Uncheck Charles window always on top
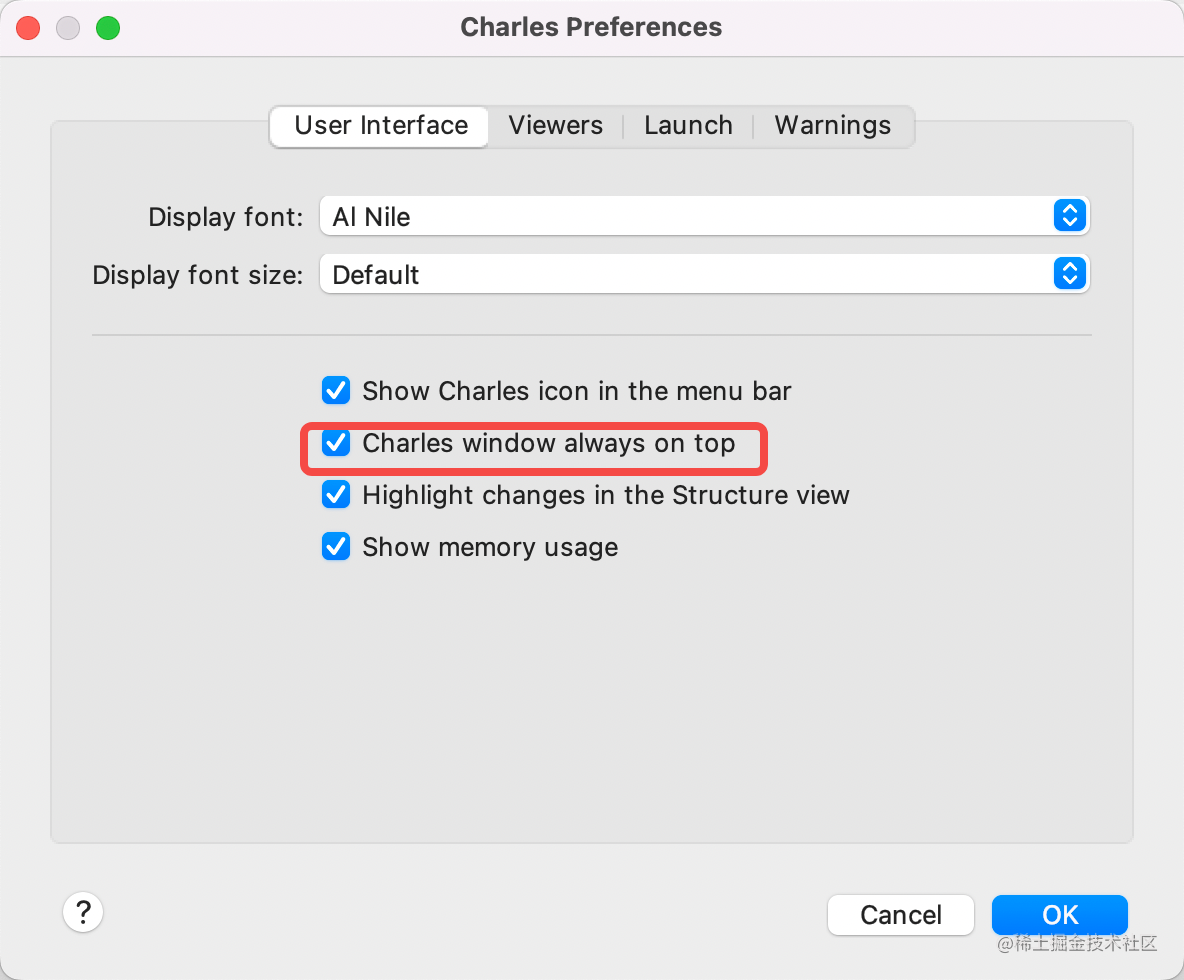Viewport: 1184px width, 980px height. (x=336, y=443)
